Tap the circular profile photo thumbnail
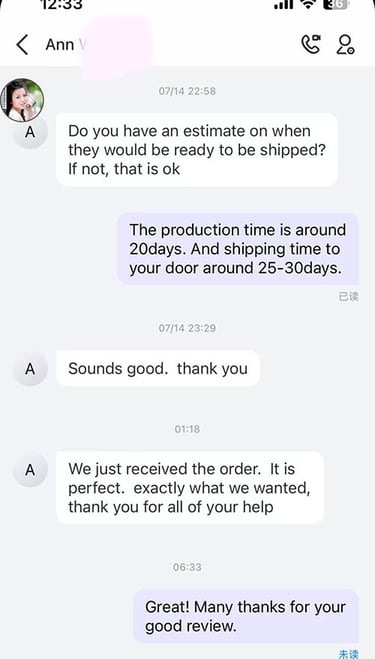 22,100
